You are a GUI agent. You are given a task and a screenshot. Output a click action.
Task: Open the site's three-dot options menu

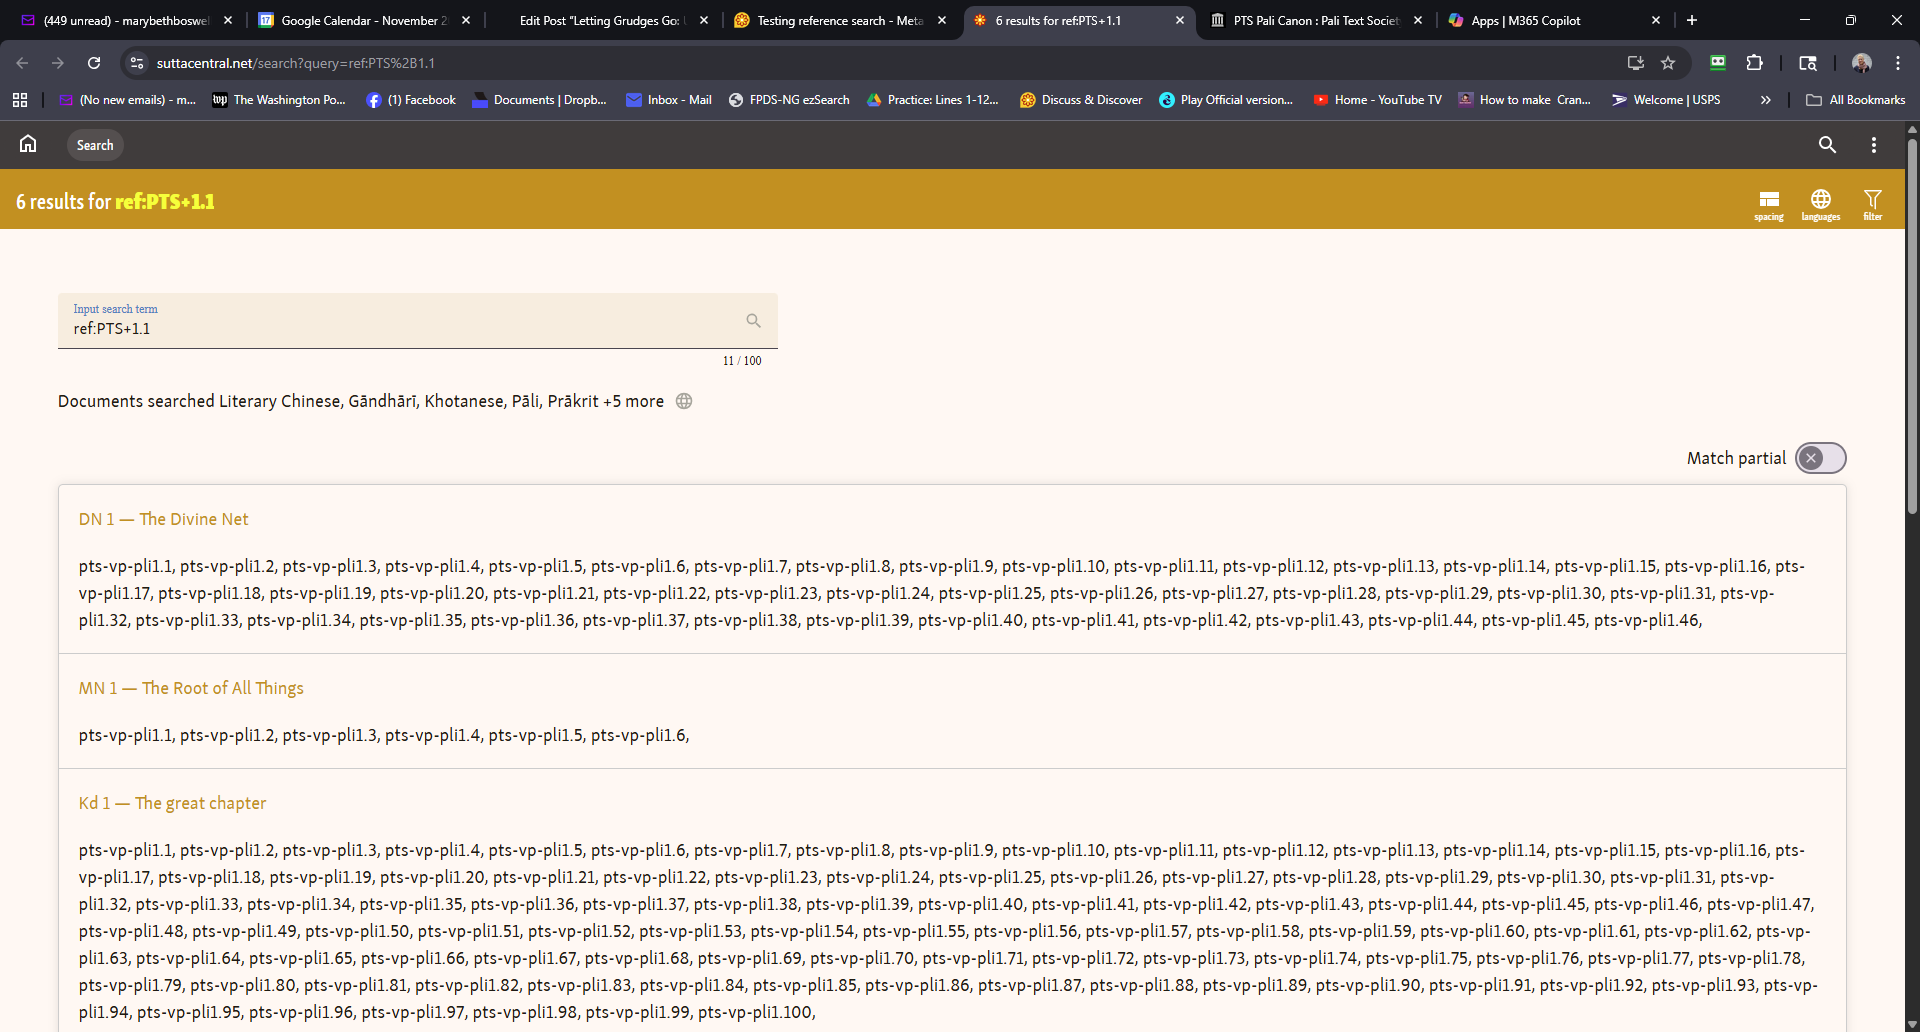(x=1874, y=145)
